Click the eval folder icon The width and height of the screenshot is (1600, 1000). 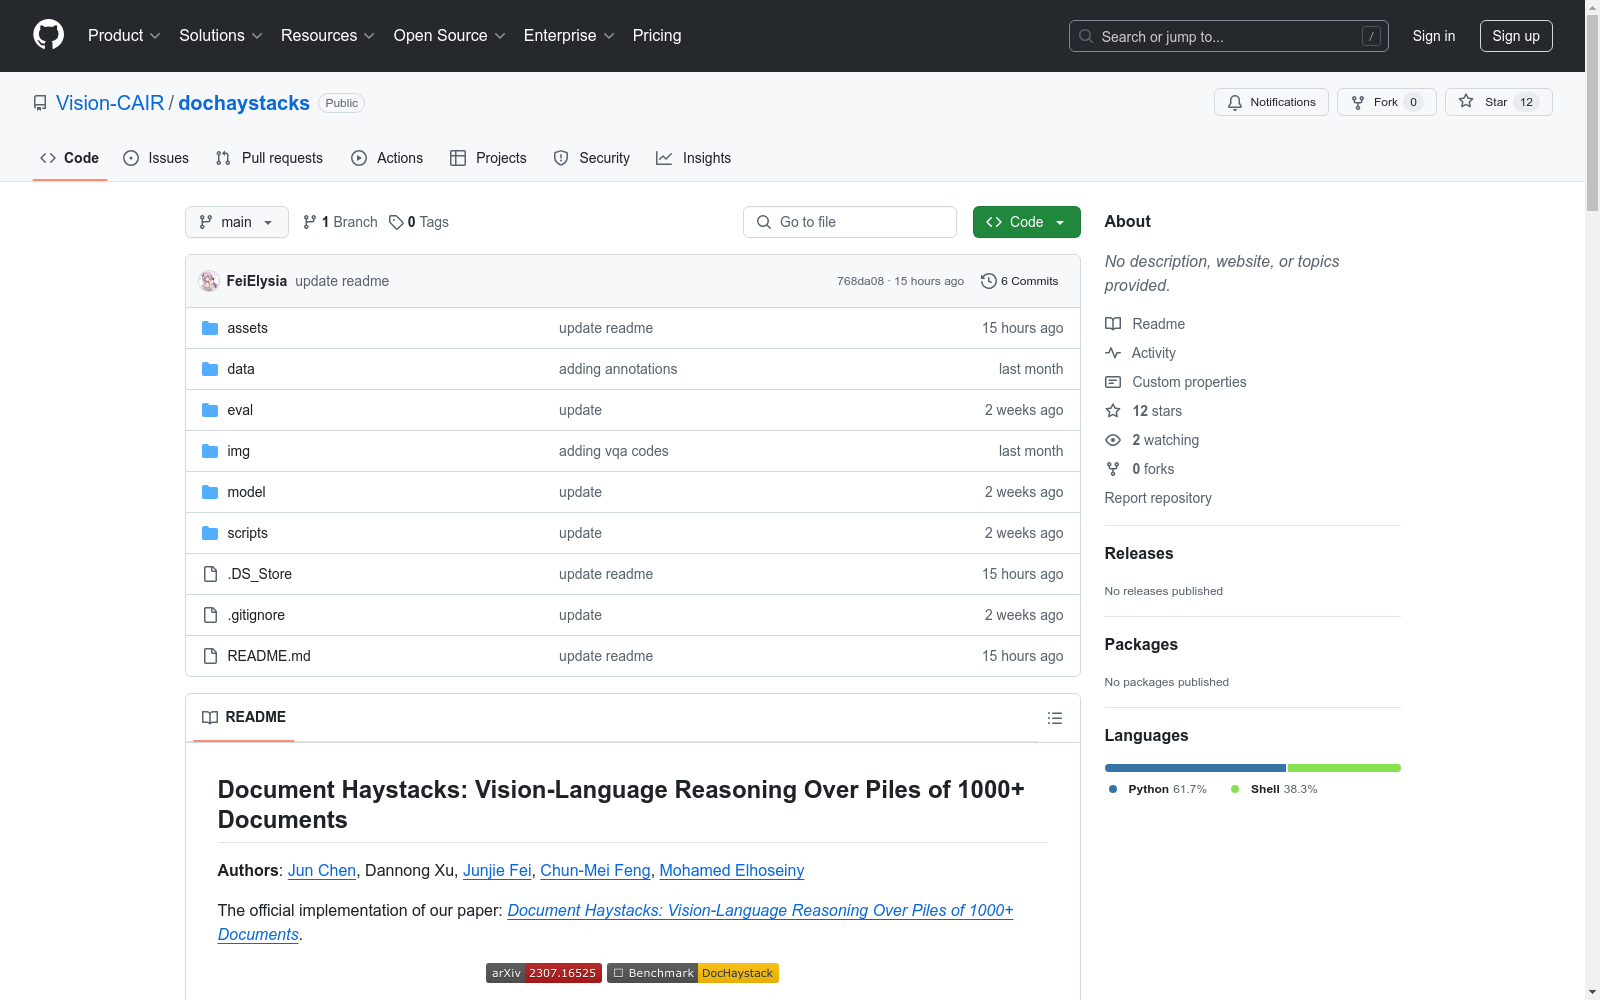click(x=210, y=410)
